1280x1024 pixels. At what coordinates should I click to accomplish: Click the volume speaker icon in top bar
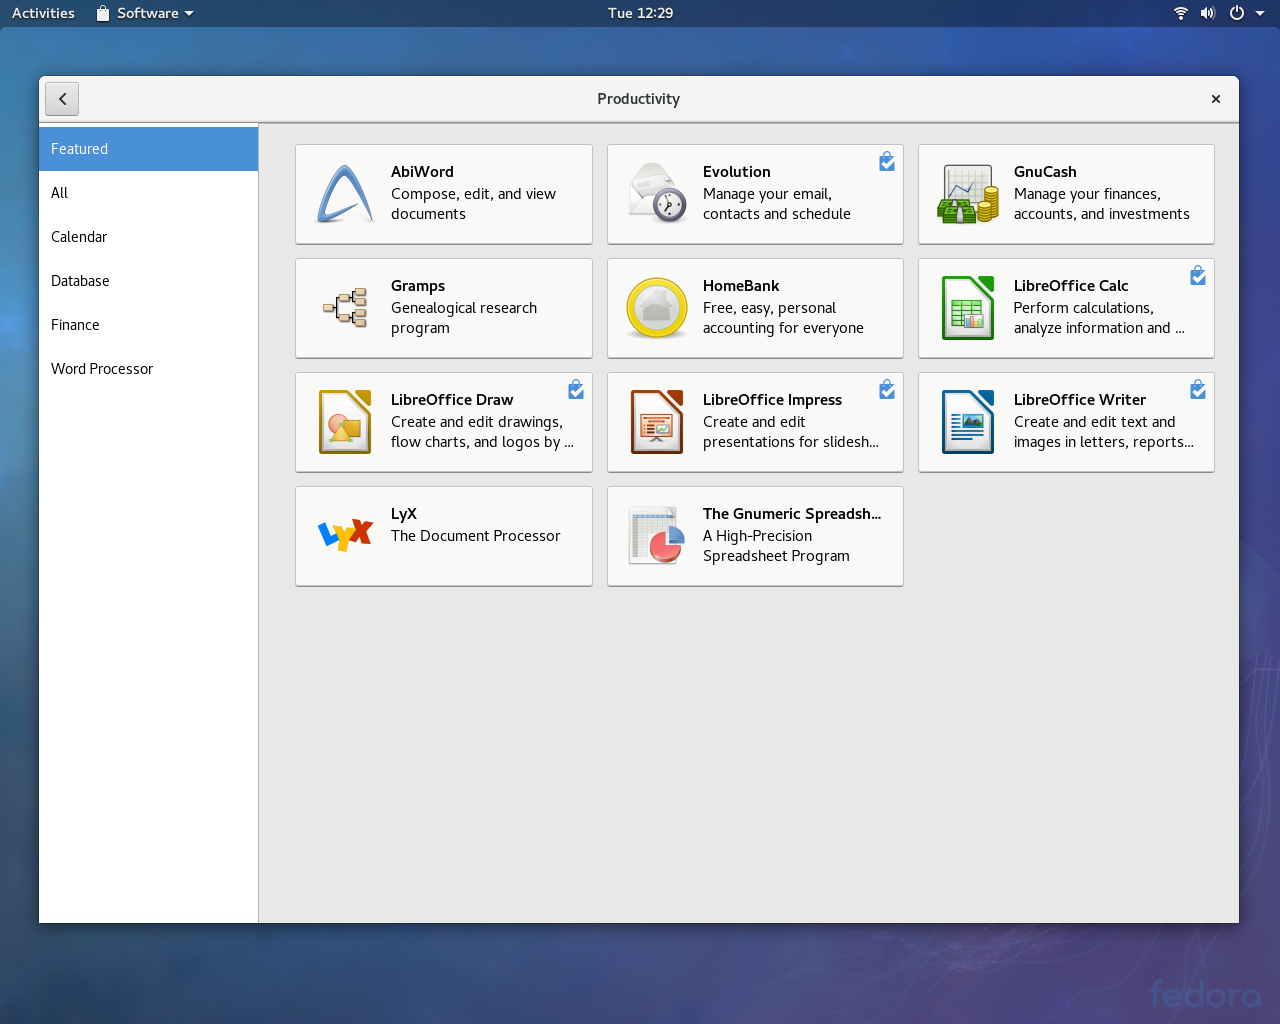pos(1208,13)
